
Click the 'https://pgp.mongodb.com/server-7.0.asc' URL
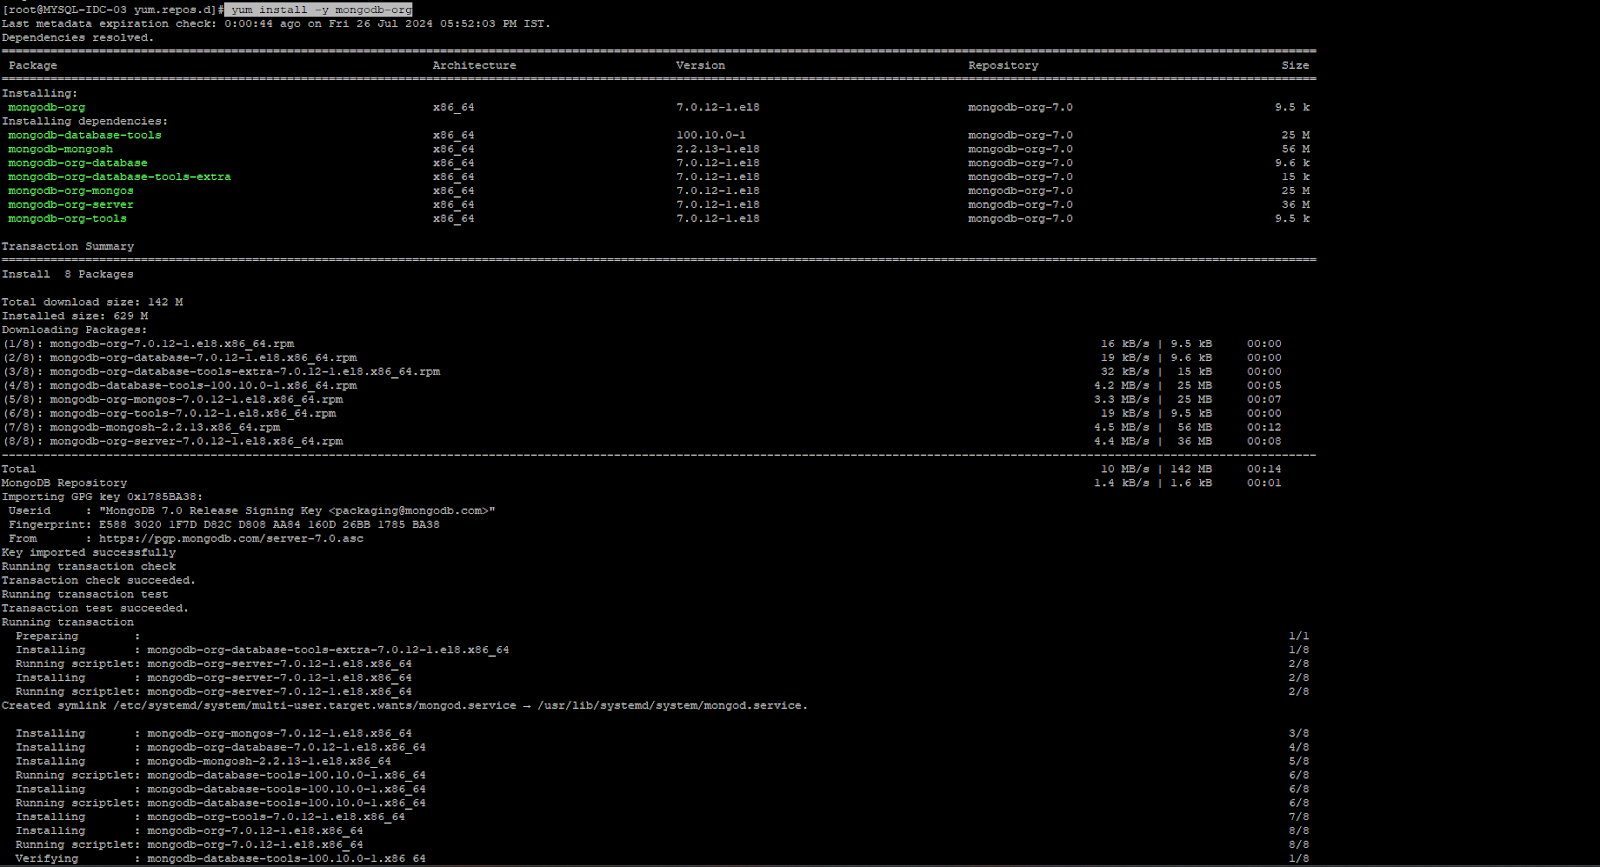[x=231, y=539]
